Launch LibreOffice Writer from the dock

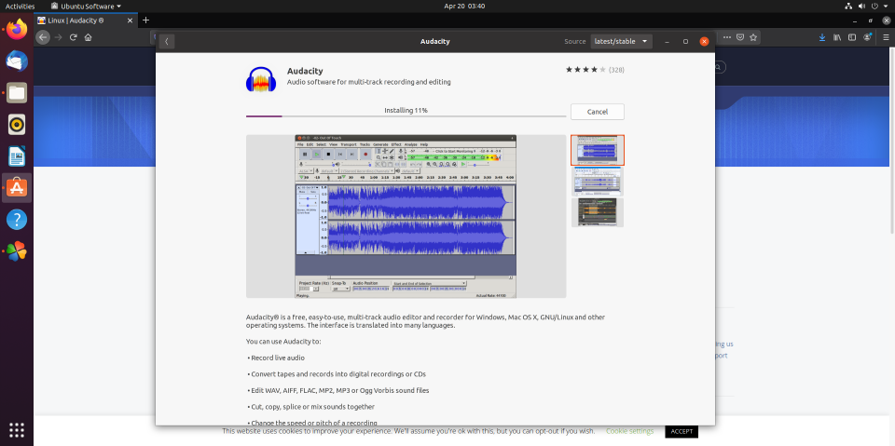(16, 156)
